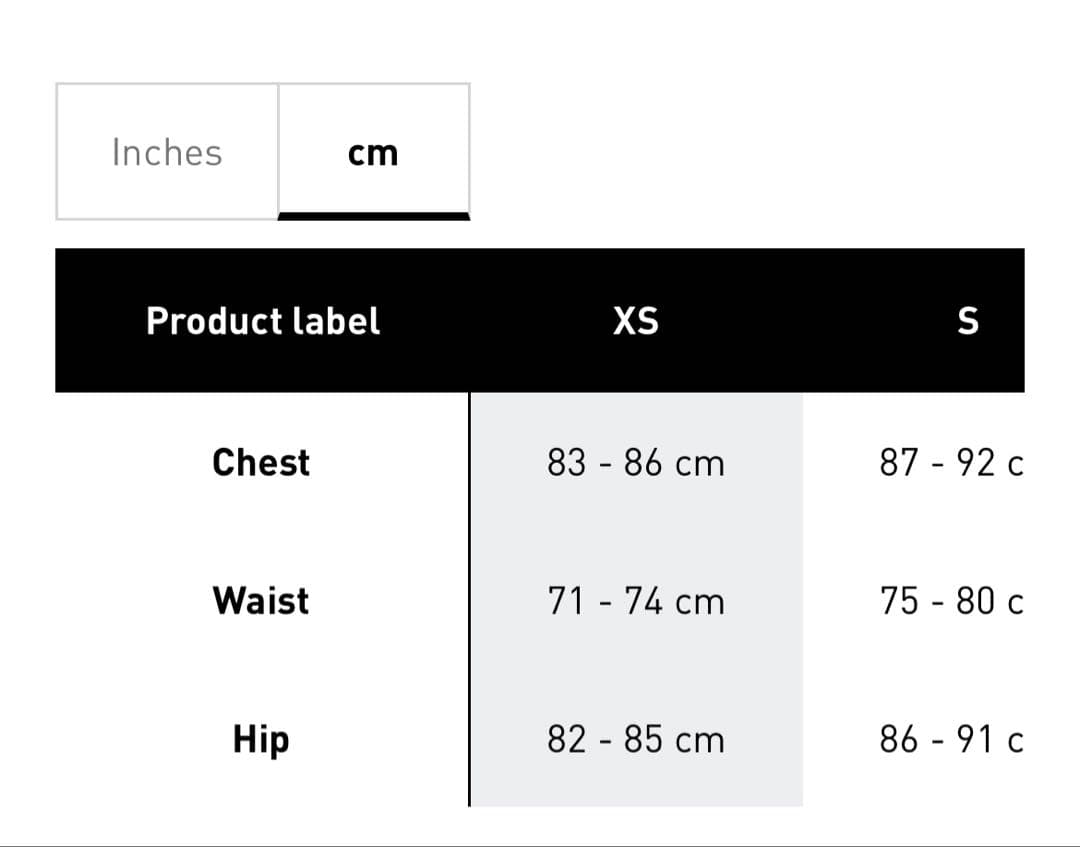The width and height of the screenshot is (1080, 847).
Task: Click the XS hip value 82 - 85 cm
Action: pyautogui.click(x=636, y=740)
